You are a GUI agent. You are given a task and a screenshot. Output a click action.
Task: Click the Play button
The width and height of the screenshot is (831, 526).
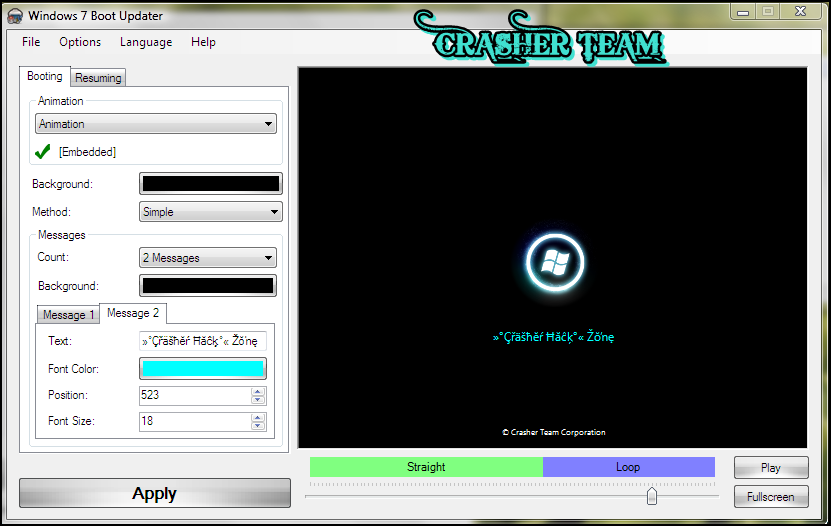[x=771, y=468]
